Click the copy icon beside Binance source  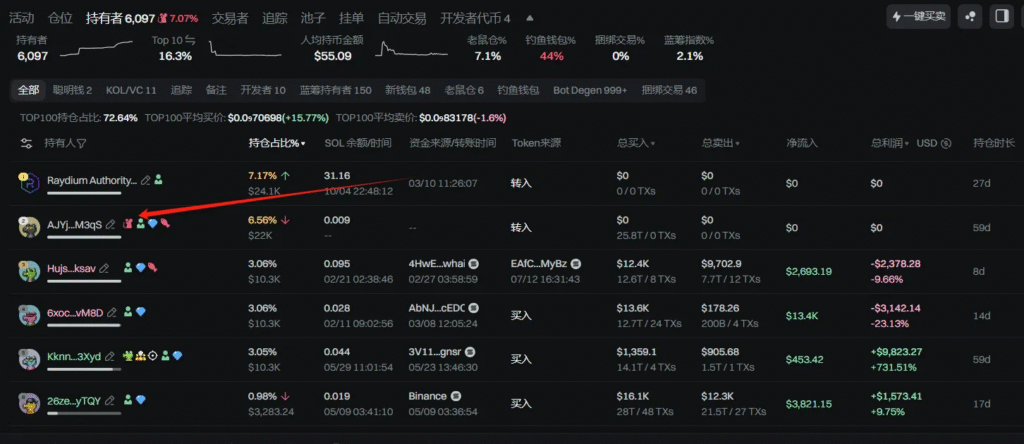pyautogui.click(x=460, y=397)
